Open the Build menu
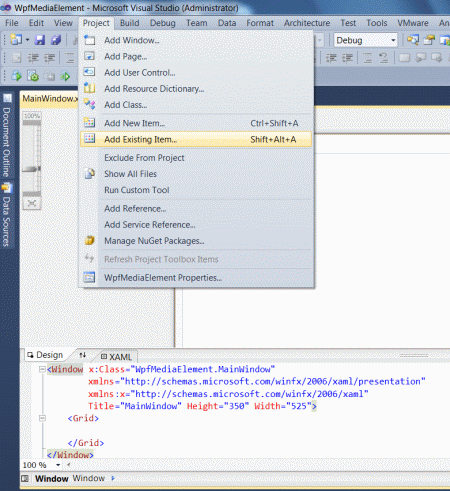This screenshot has width=450, height=491. pyautogui.click(x=129, y=23)
